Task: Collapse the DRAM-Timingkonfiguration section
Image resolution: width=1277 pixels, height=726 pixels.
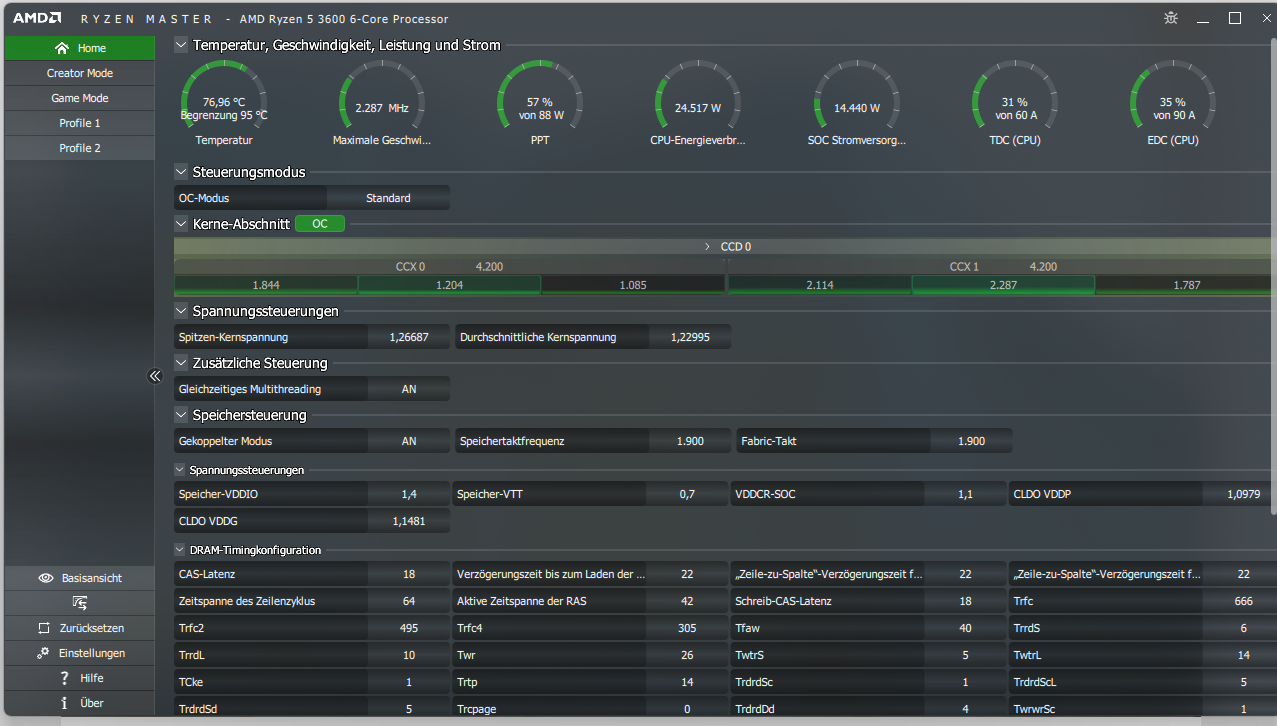Action: coord(180,550)
